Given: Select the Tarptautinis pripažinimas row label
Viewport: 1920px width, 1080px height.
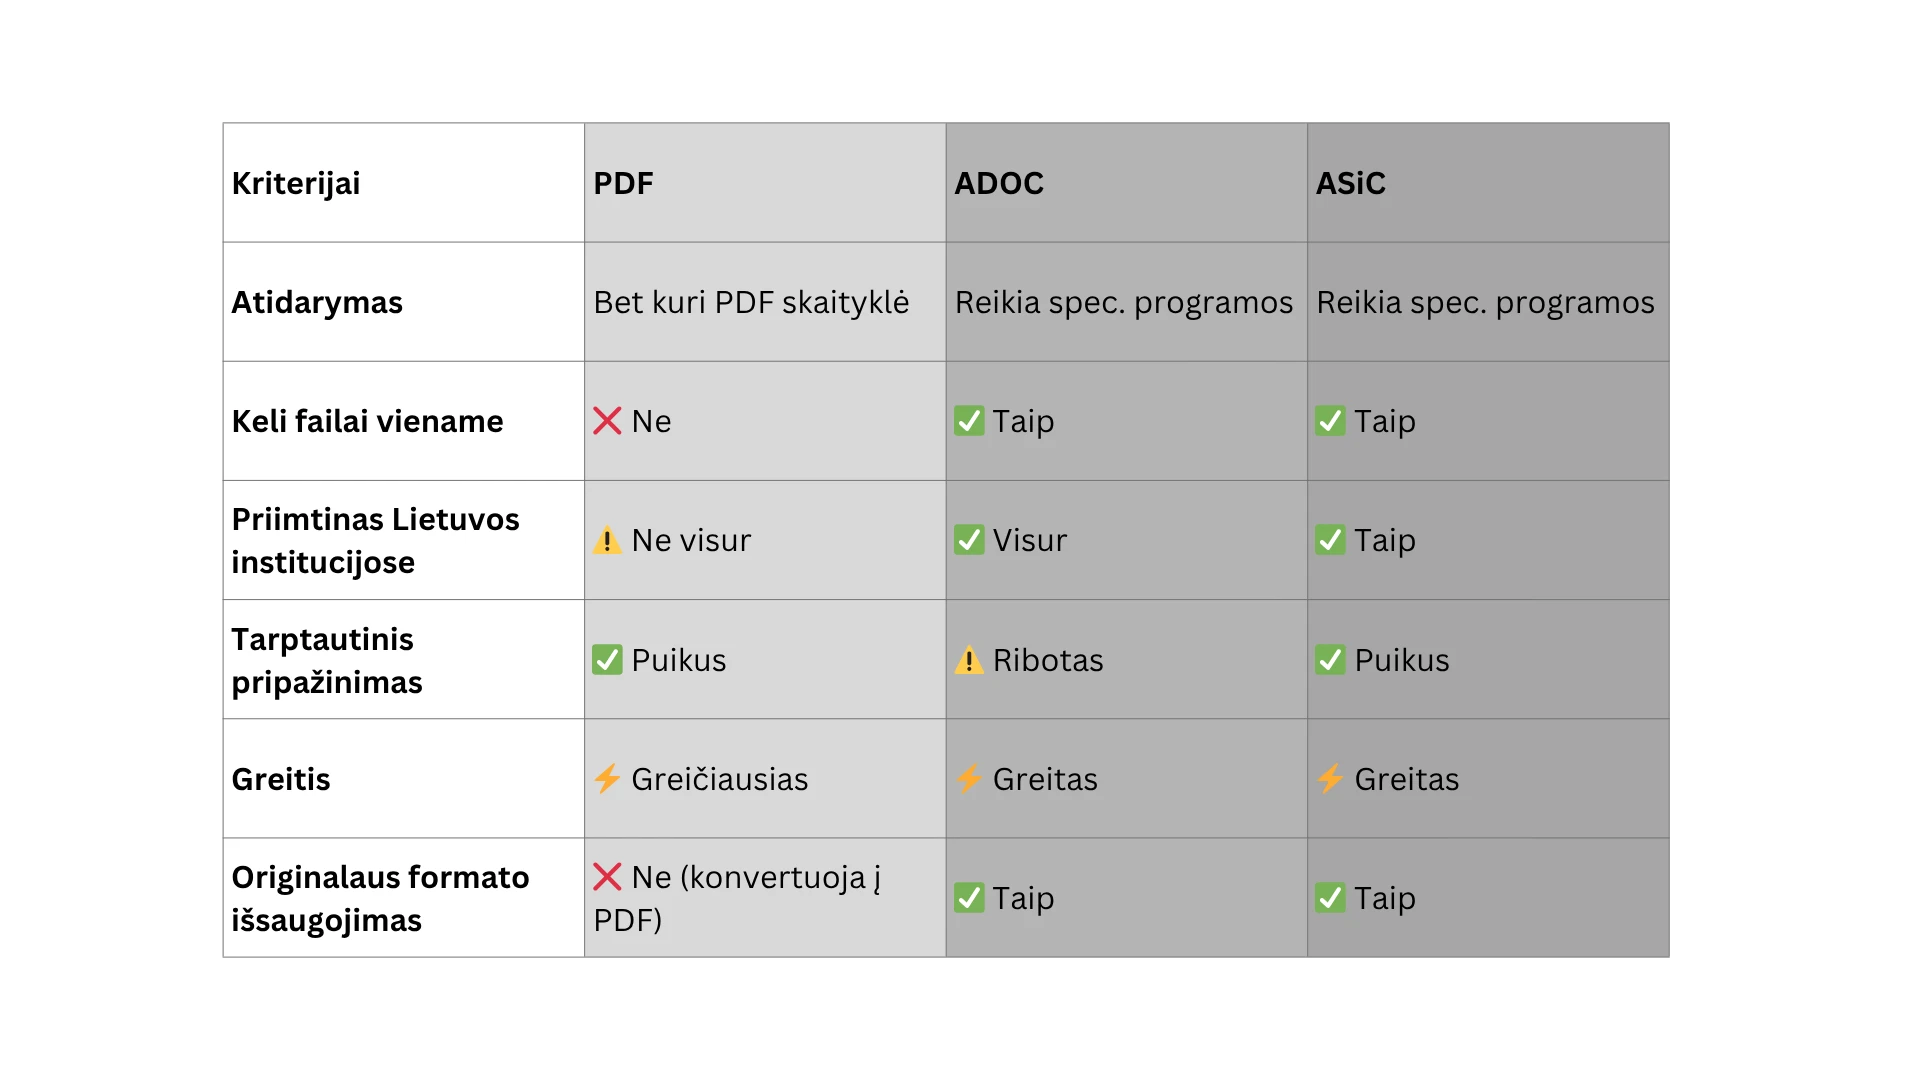Looking at the screenshot, I should tap(327, 660).
